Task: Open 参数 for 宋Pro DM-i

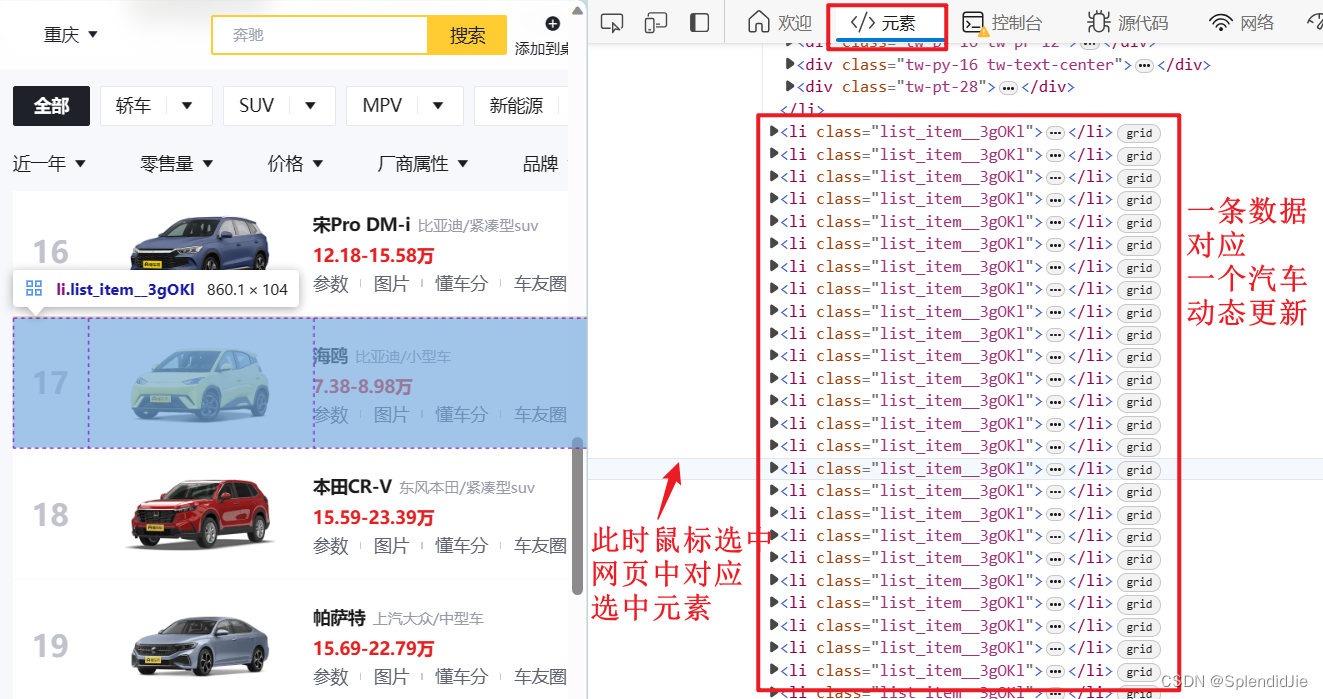Action: (331, 284)
